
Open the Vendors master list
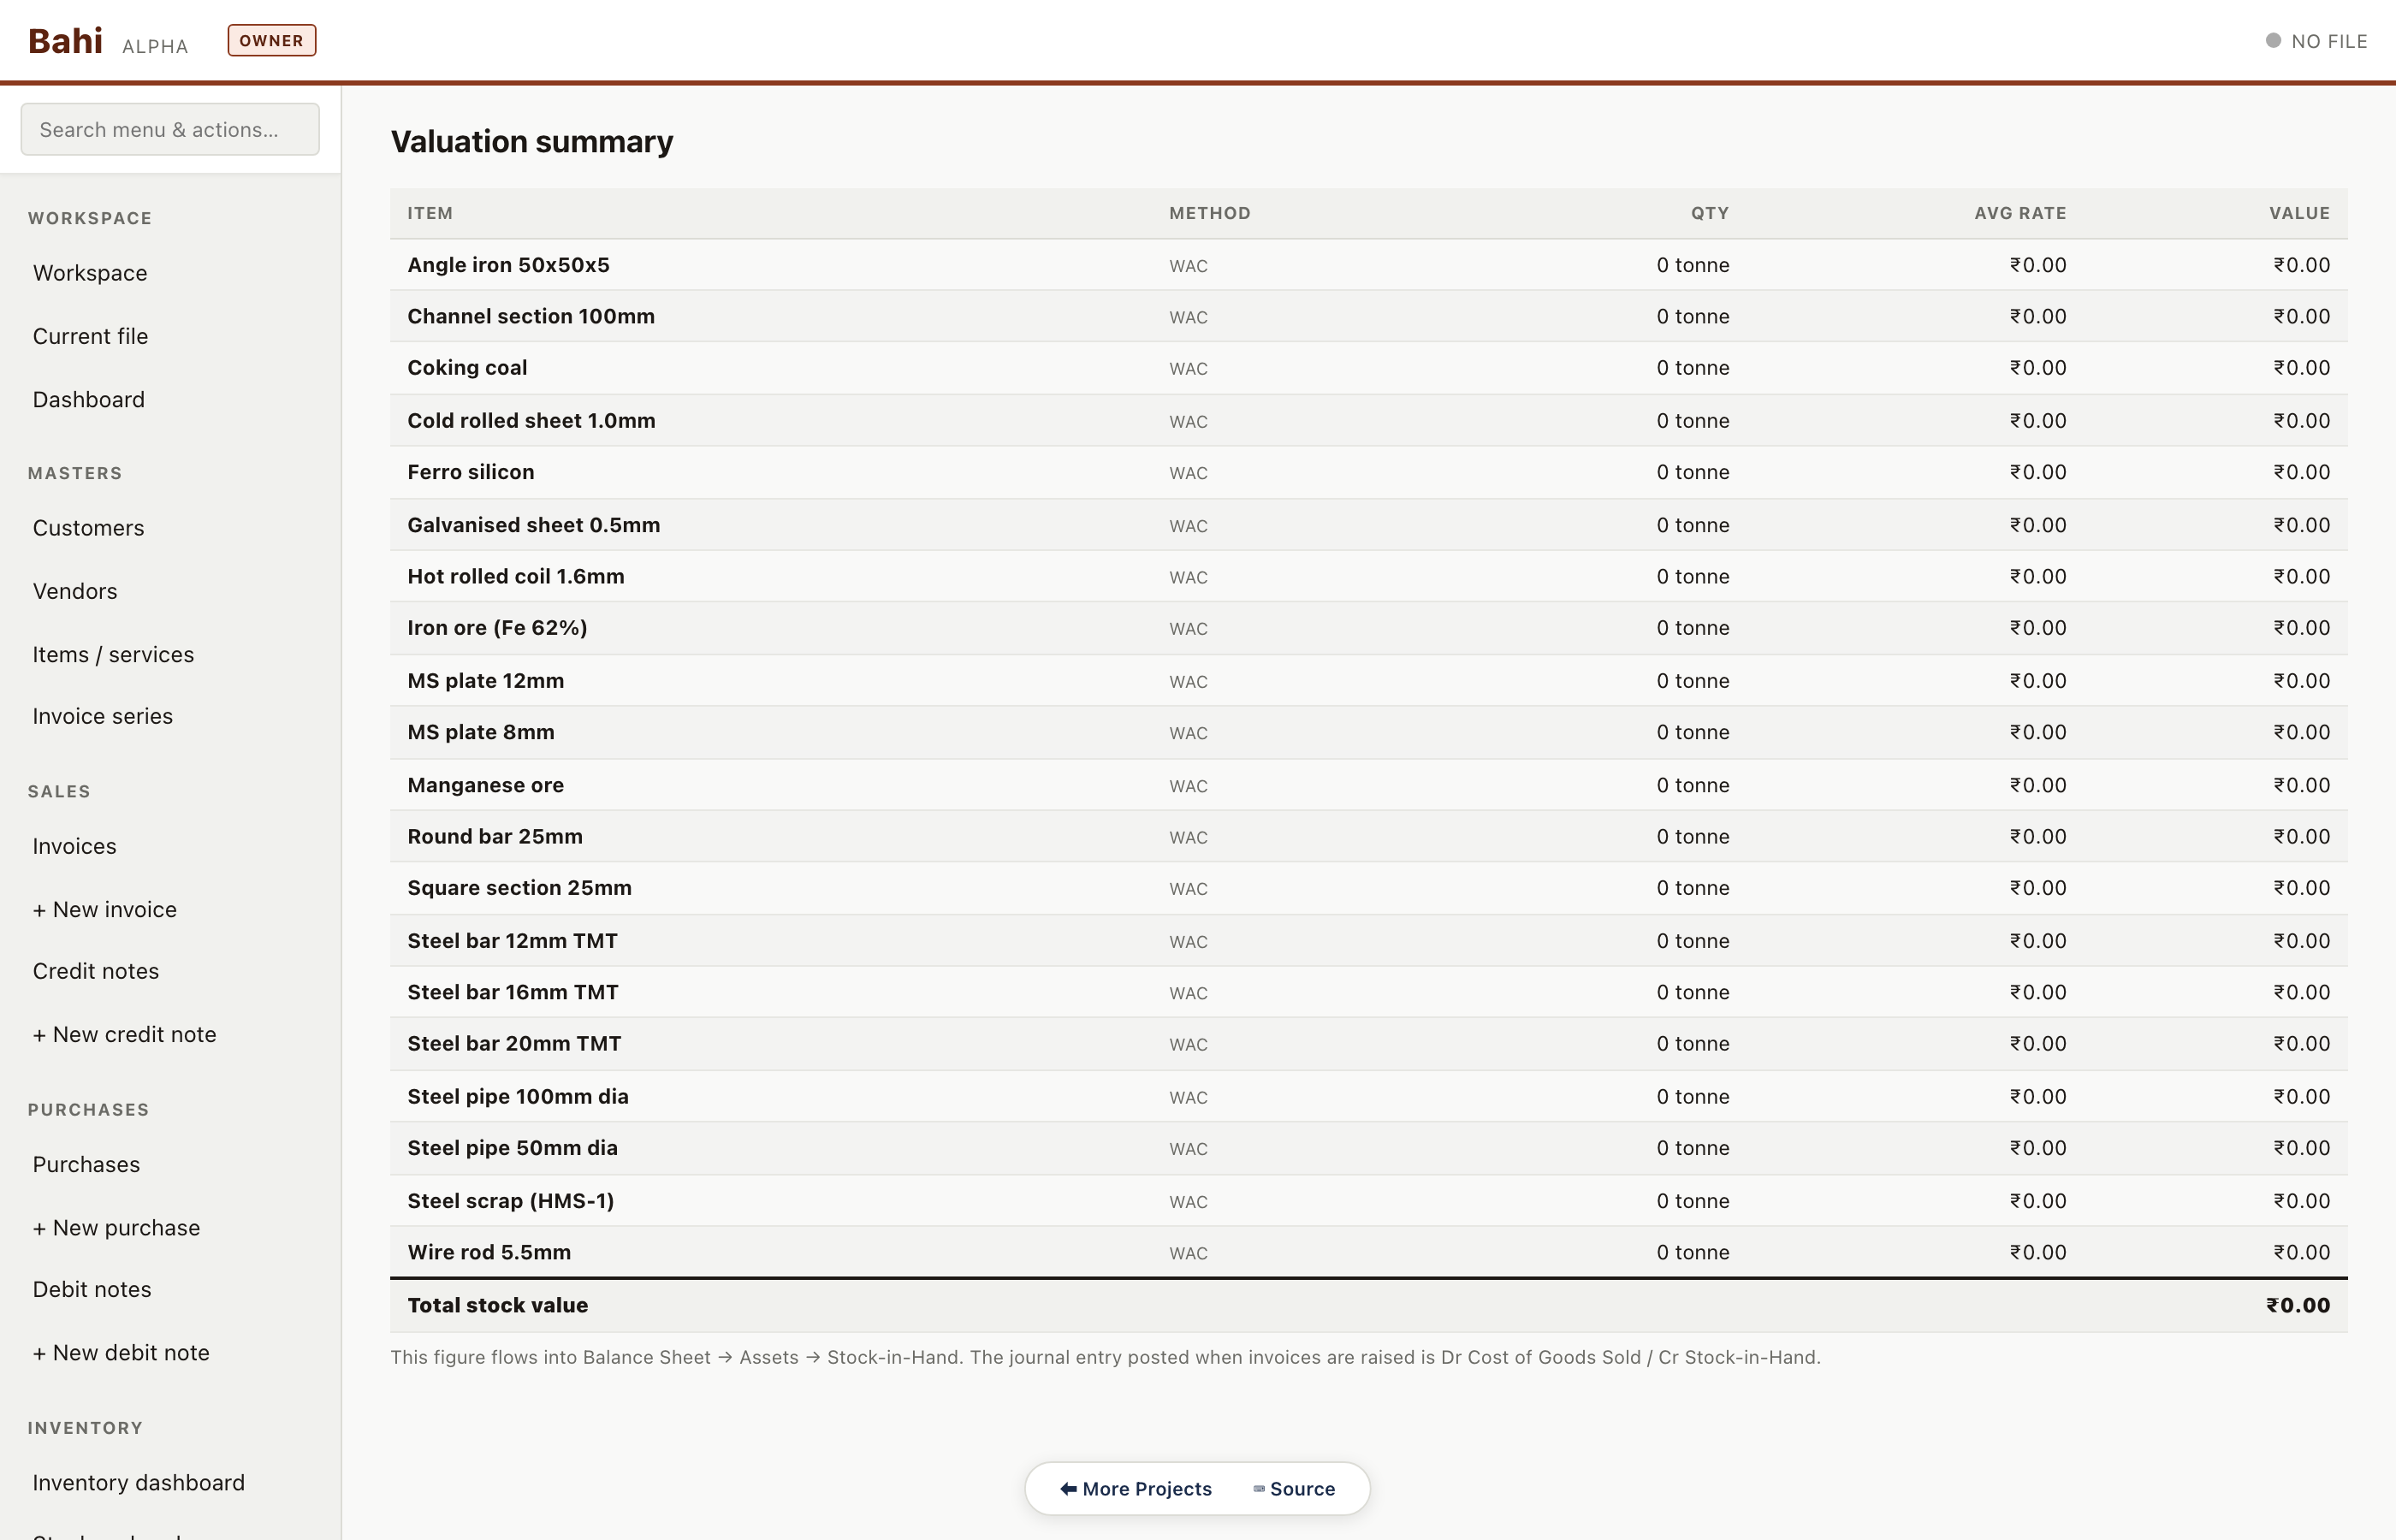(x=75, y=591)
